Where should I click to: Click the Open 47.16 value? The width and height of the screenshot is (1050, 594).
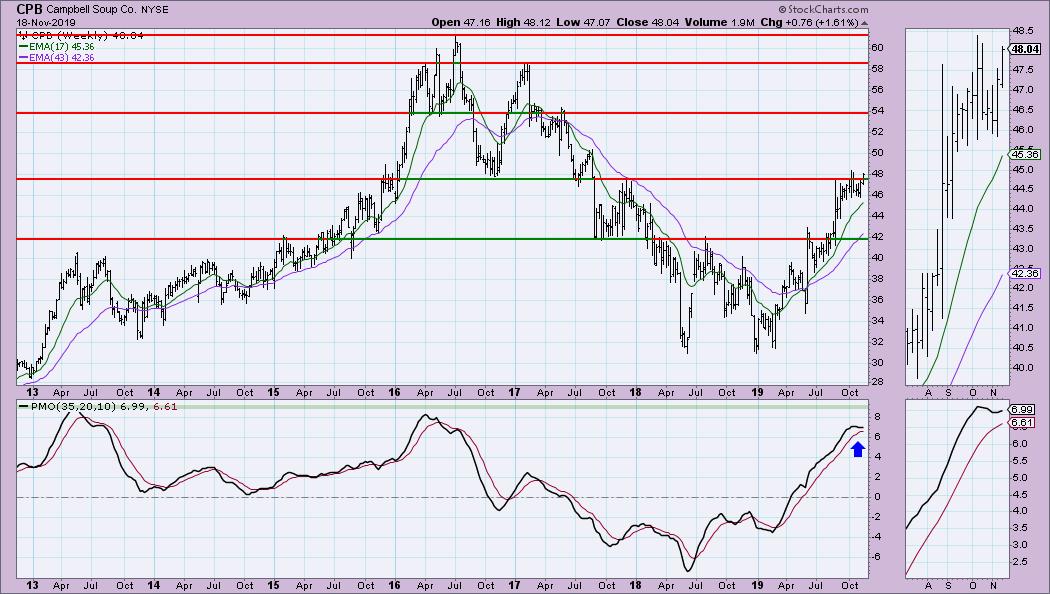click(461, 22)
